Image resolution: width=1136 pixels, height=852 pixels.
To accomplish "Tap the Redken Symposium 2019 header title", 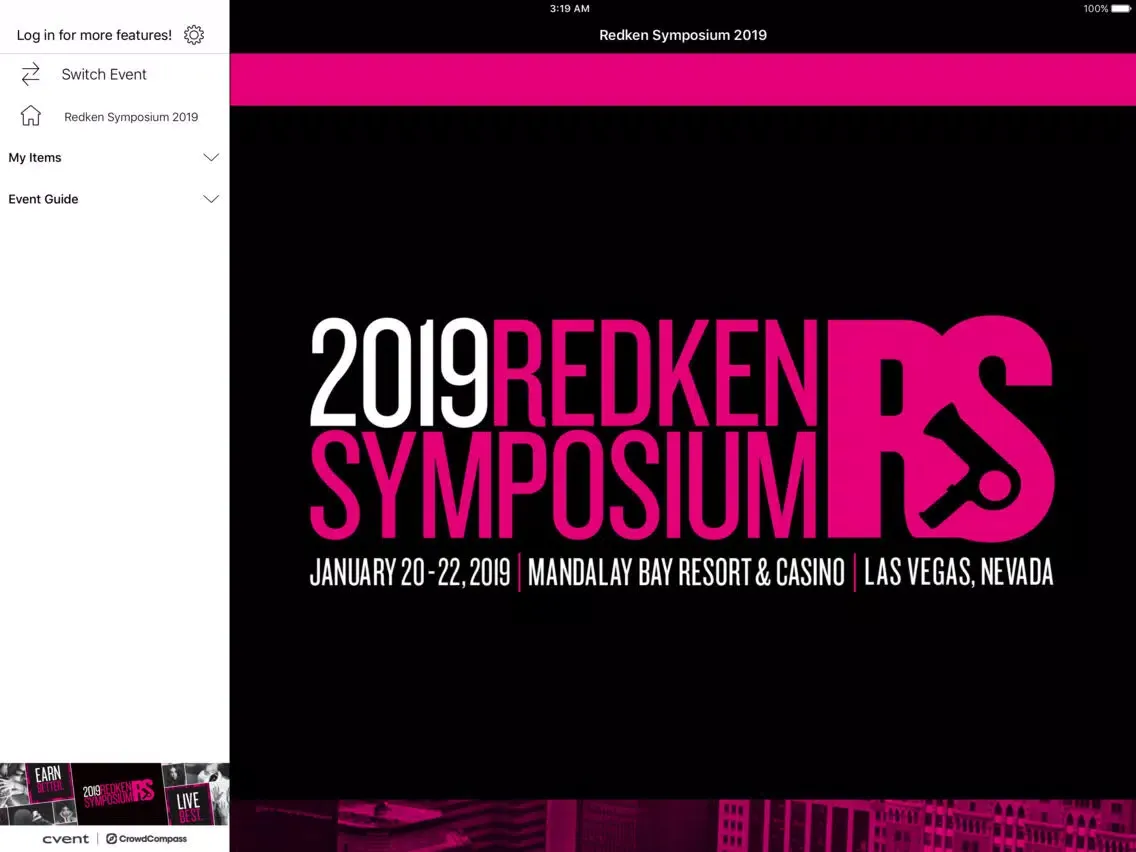I will [682, 35].
